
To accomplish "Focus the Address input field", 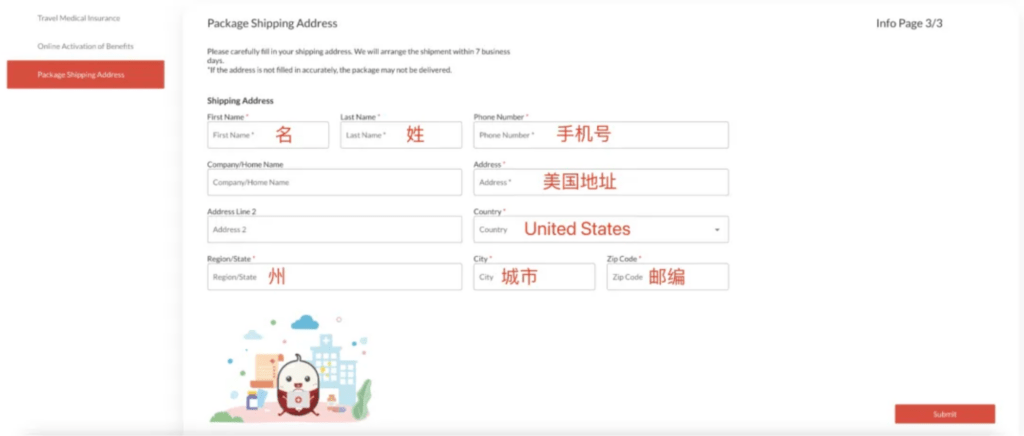I will click(601, 182).
